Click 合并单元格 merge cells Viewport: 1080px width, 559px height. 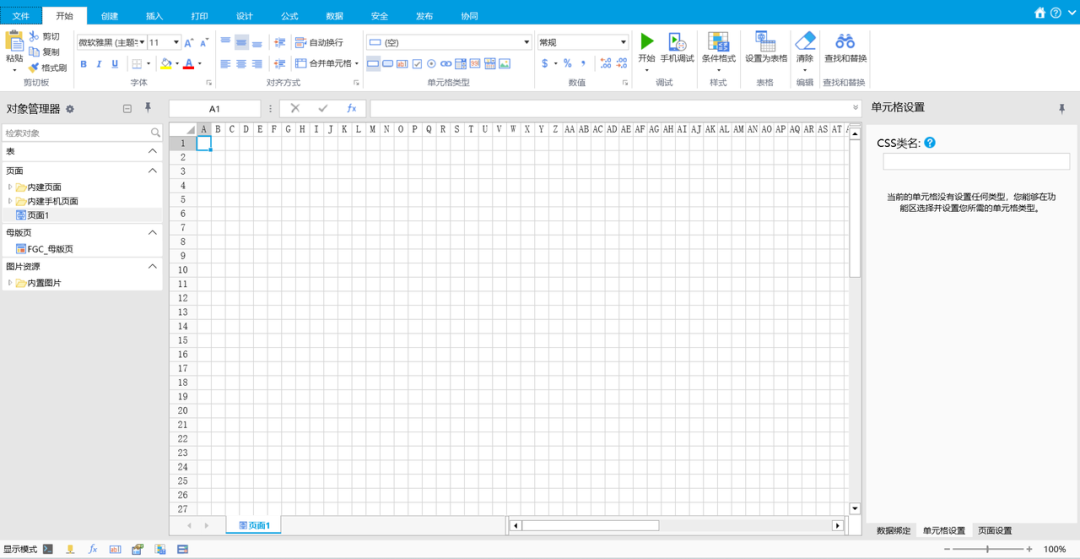(327, 63)
